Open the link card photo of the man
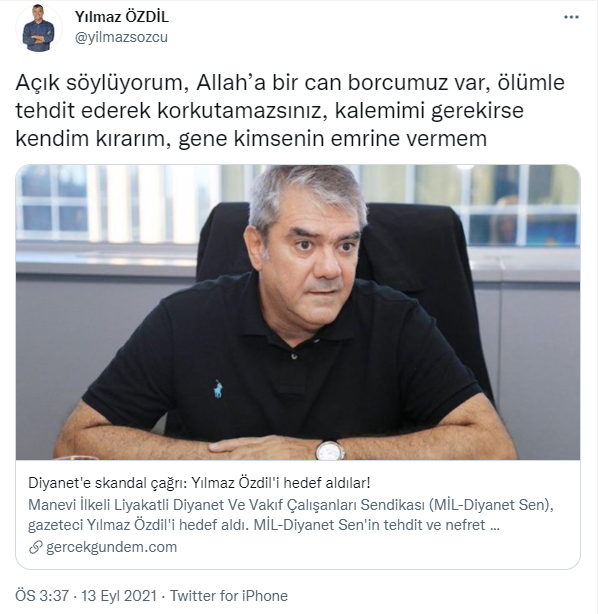 298,312
